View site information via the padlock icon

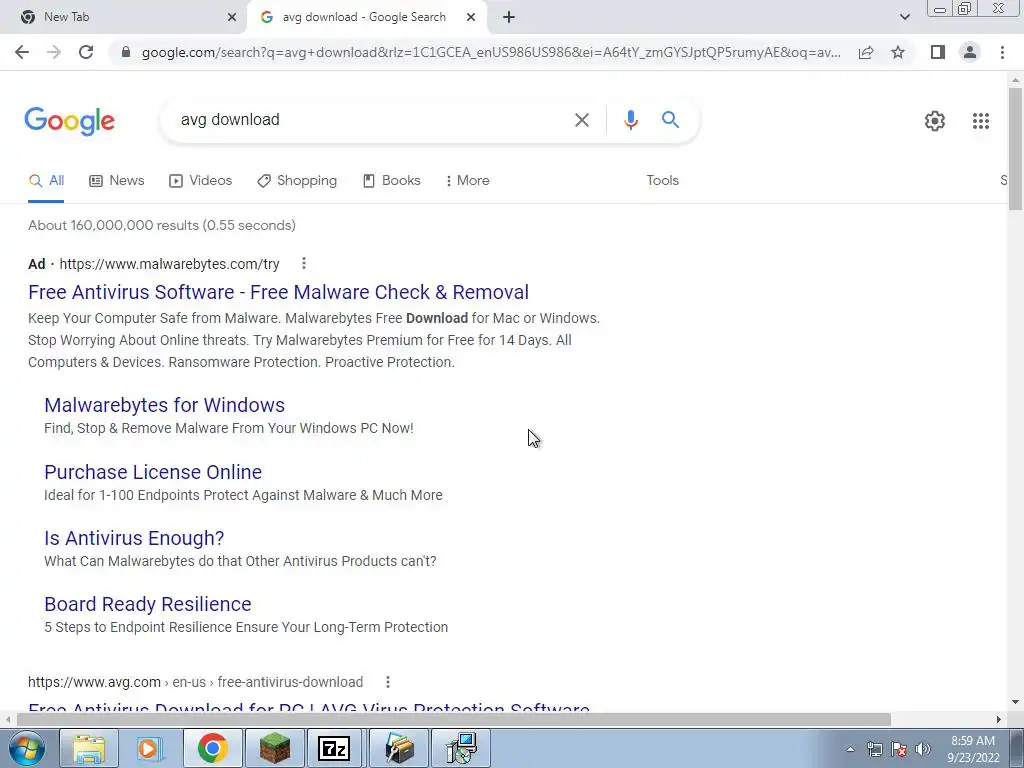click(126, 52)
